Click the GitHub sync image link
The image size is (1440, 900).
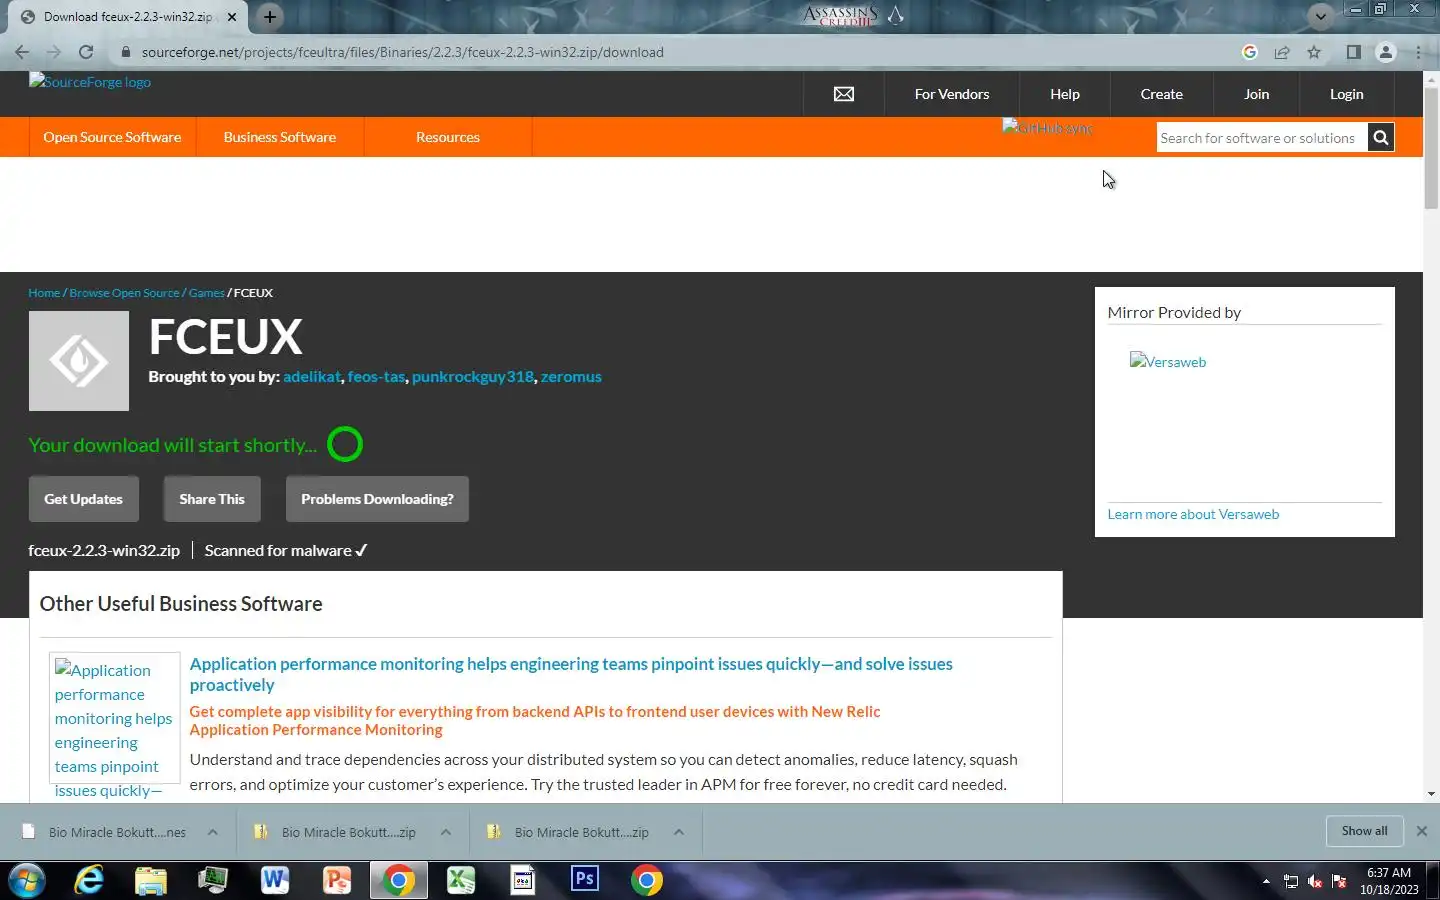click(1047, 128)
